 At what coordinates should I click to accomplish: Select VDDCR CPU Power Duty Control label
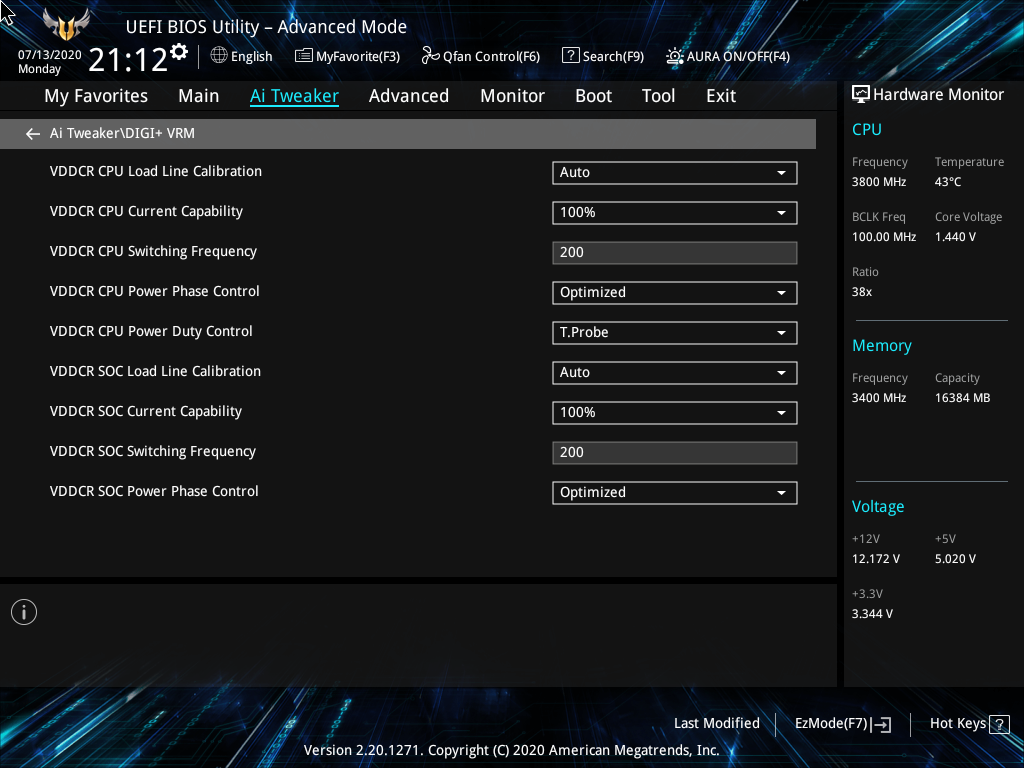coord(151,331)
